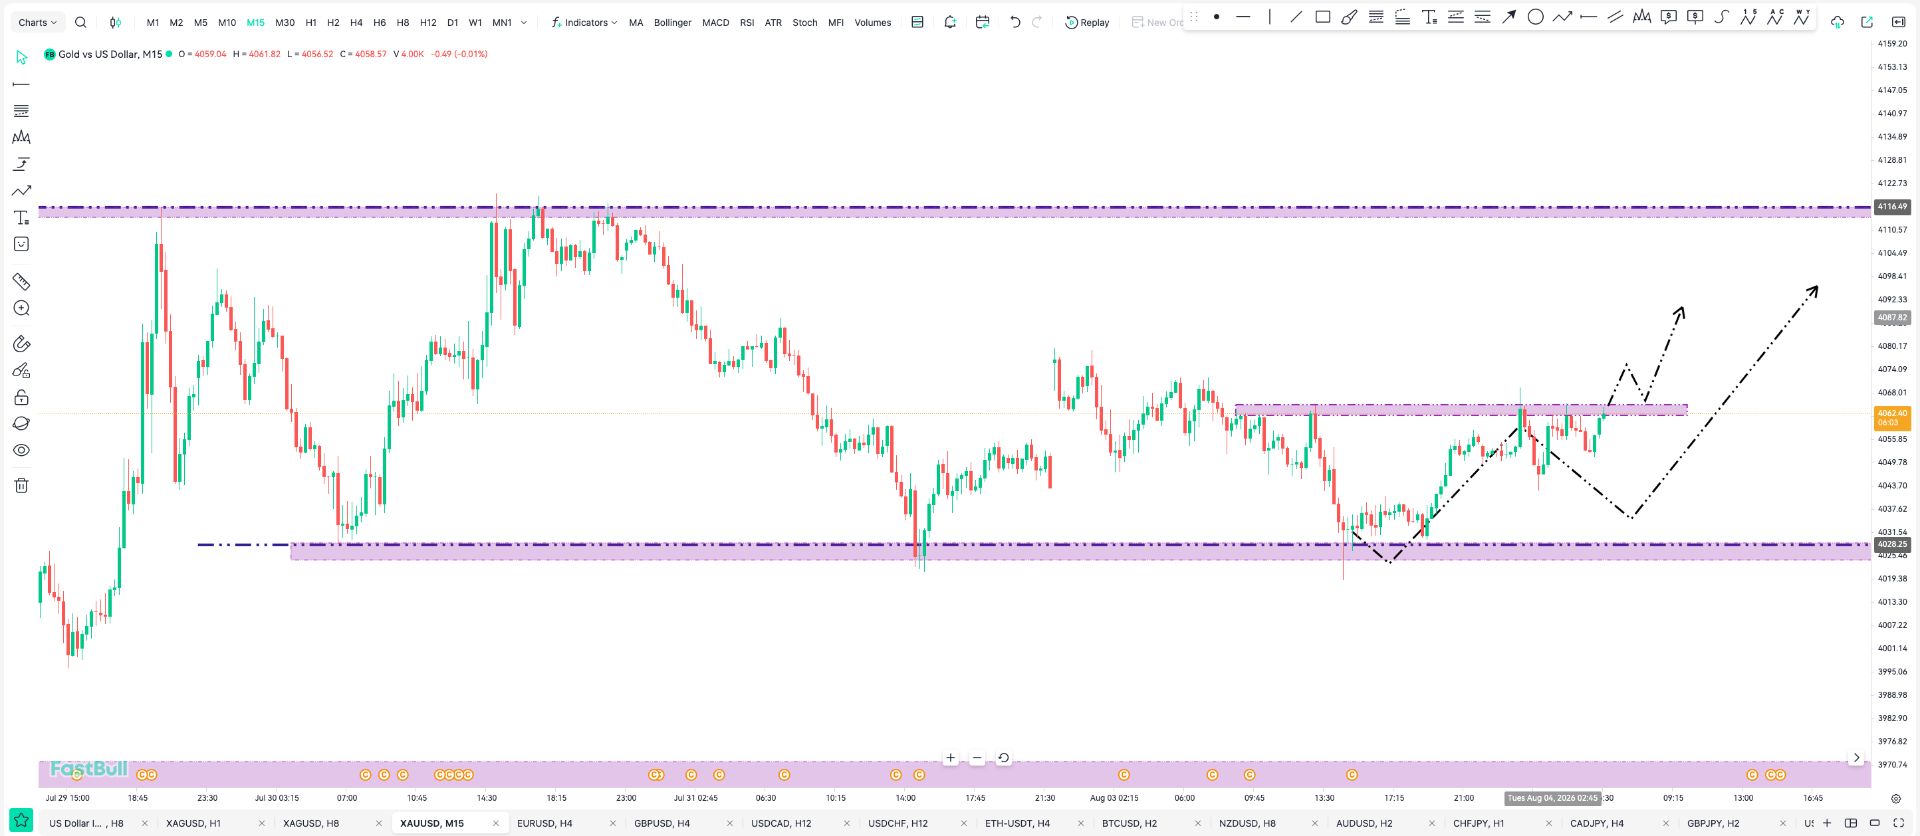Undo the last chart action

1015,22
